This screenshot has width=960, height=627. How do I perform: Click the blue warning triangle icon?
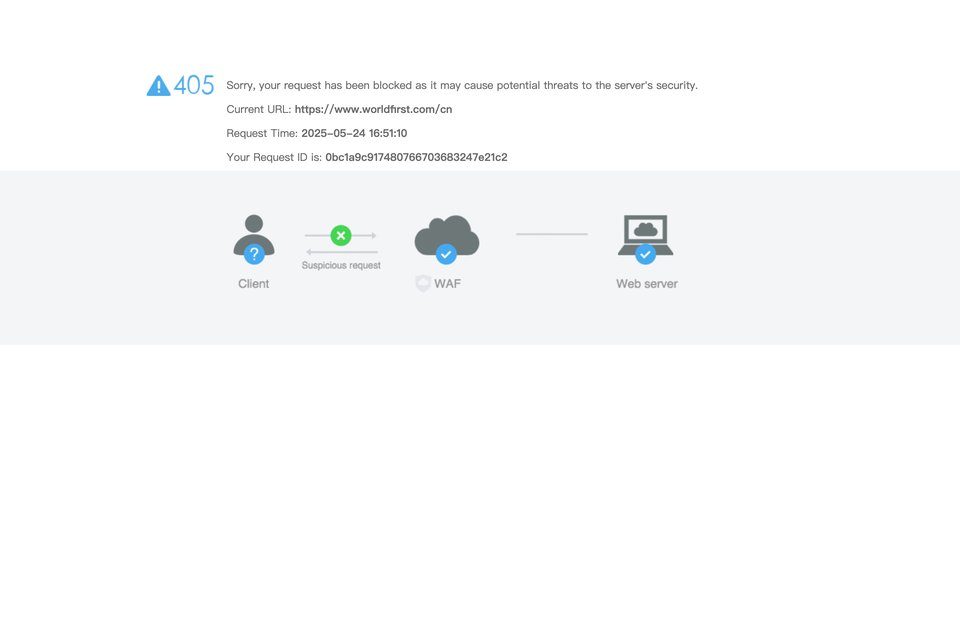click(159, 86)
